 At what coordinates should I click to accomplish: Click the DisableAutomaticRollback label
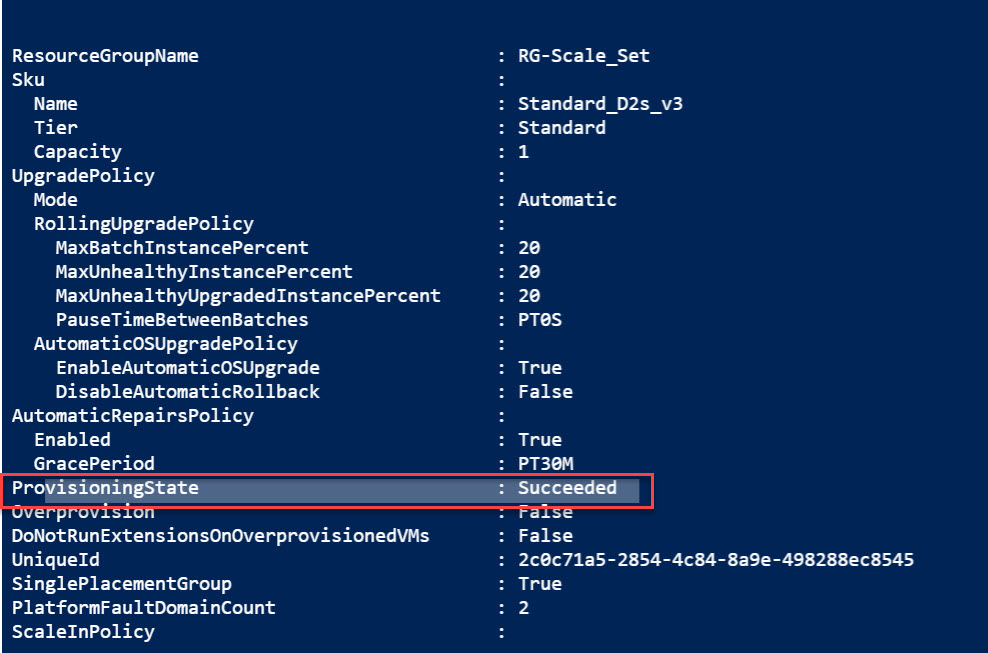point(188,392)
